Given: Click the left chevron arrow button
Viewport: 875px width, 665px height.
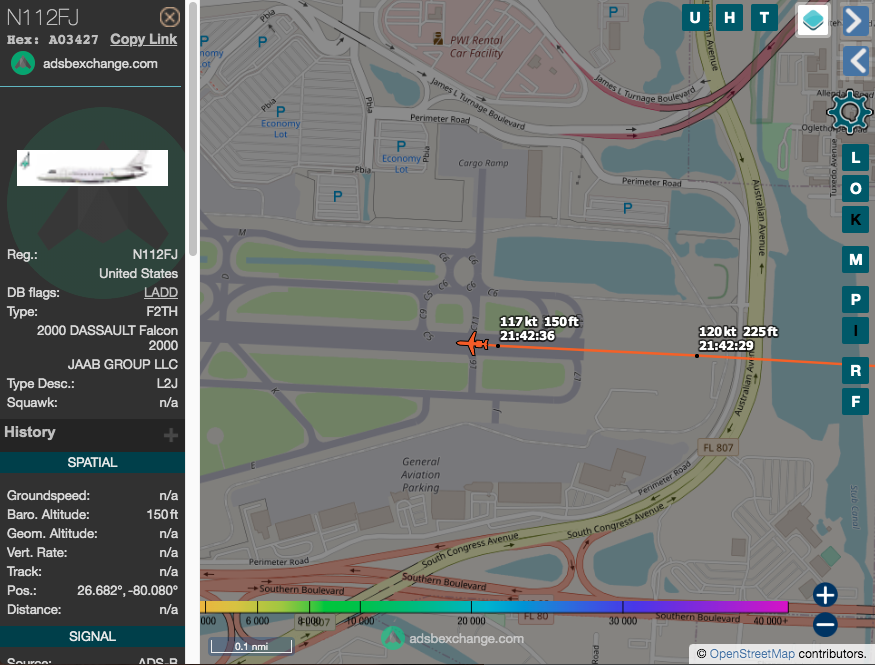Looking at the screenshot, I should point(854,60).
